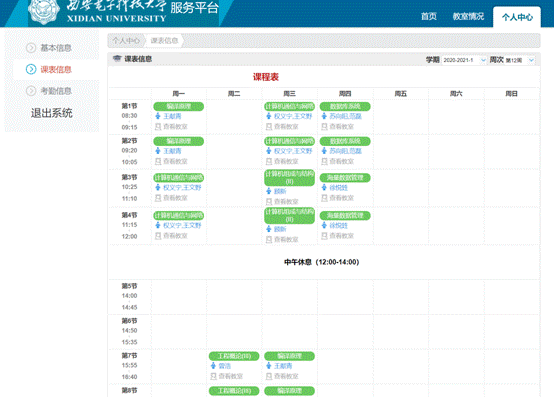The height and width of the screenshot is (397, 554).
Task: Click teacher names link in Wednesday 第2节
Action: (293, 151)
